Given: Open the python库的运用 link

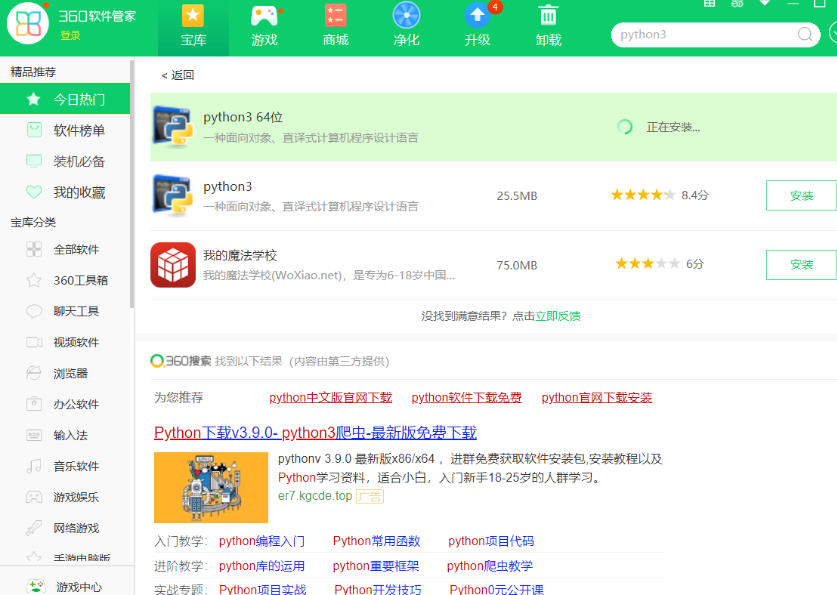Looking at the screenshot, I should pos(262,566).
